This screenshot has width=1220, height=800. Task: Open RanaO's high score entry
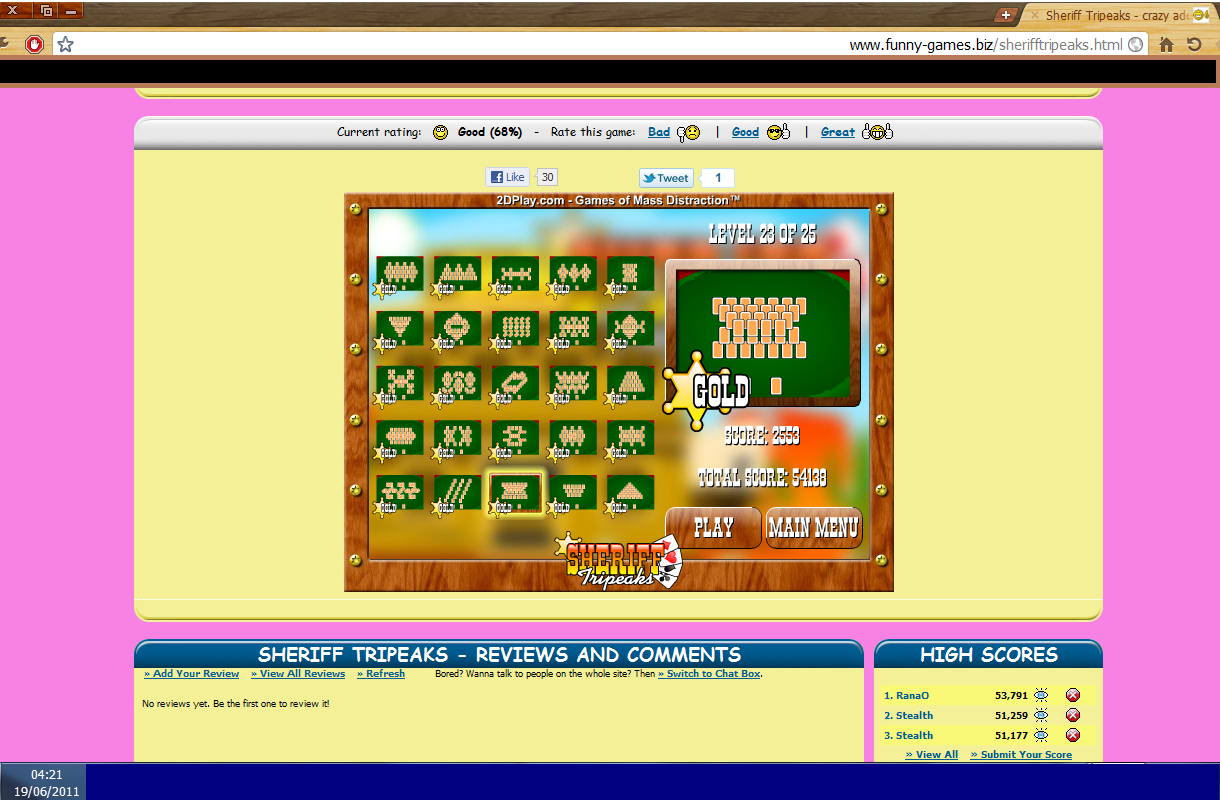pyautogui.click(x=913, y=695)
